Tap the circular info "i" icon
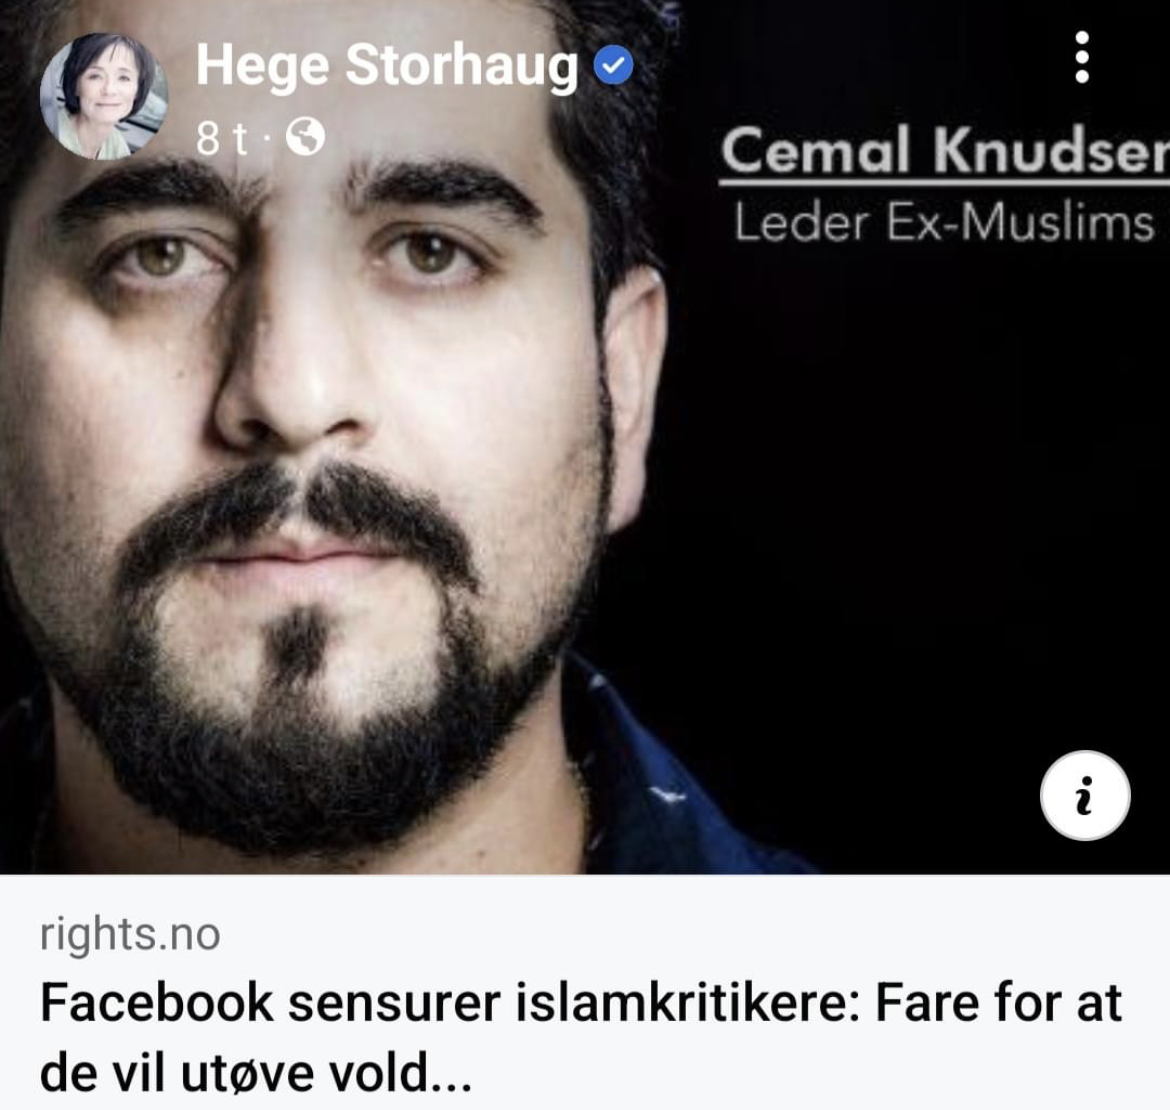 click(x=1085, y=795)
